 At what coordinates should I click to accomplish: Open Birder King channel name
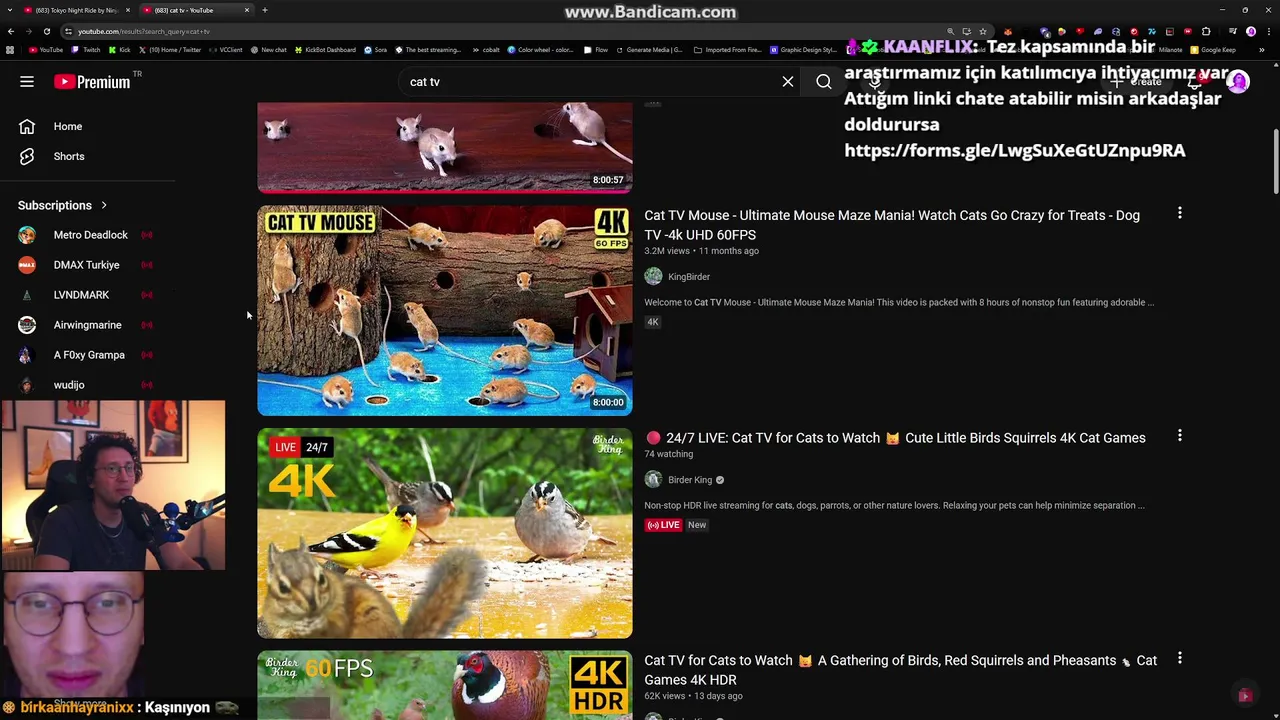pyautogui.click(x=690, y=480)
